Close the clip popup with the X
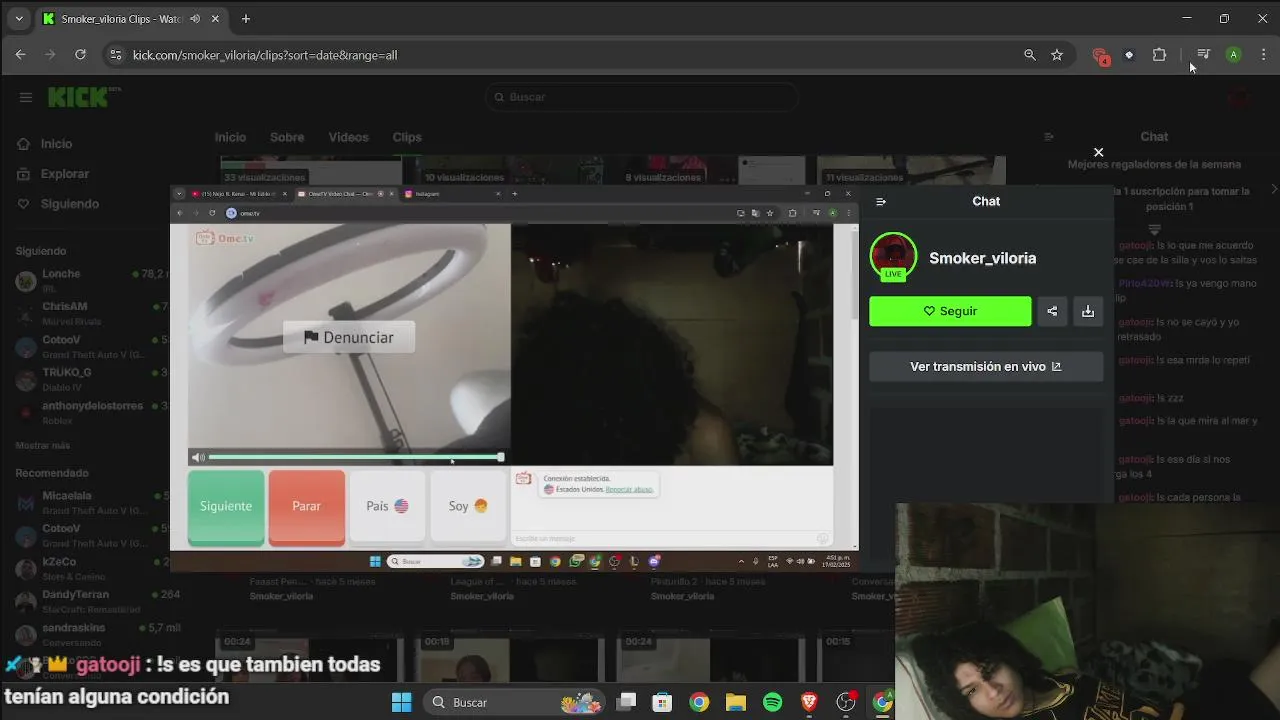Viewport: 1280px width, 720px height. 1098,152
